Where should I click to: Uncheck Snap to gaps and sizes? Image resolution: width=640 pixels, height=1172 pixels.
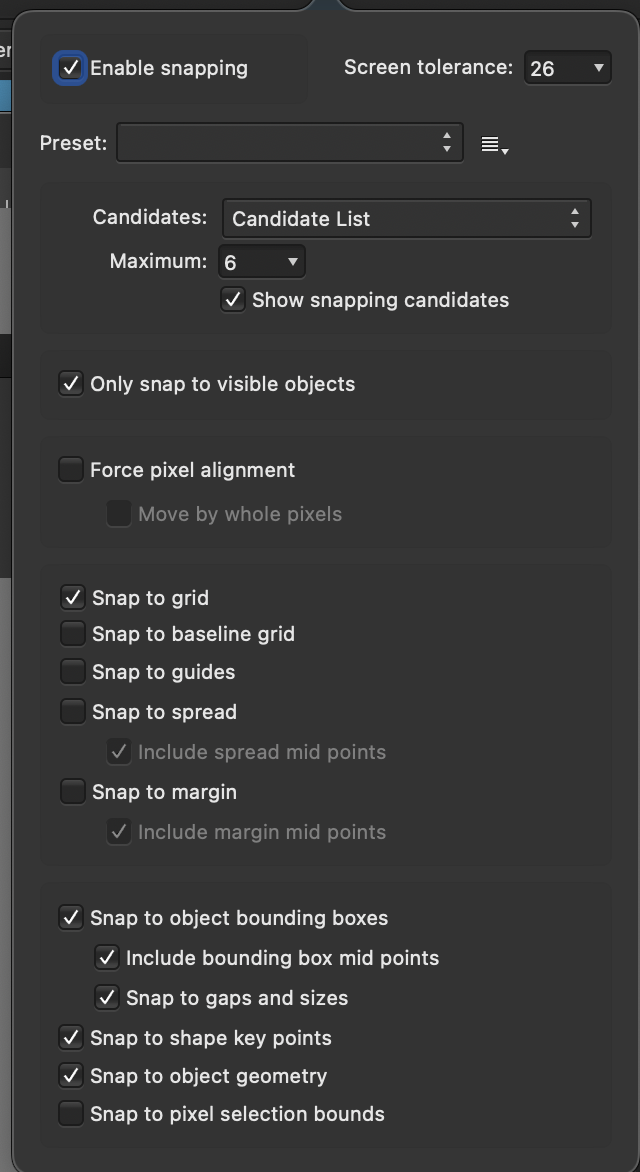[107, 997]
